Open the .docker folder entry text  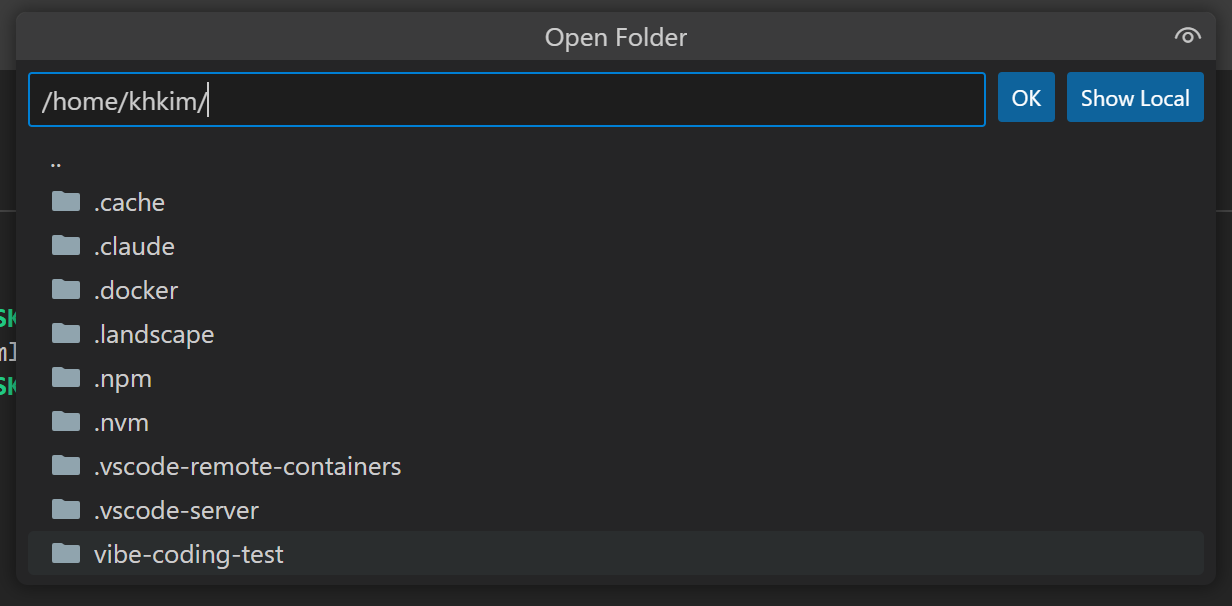136,290
